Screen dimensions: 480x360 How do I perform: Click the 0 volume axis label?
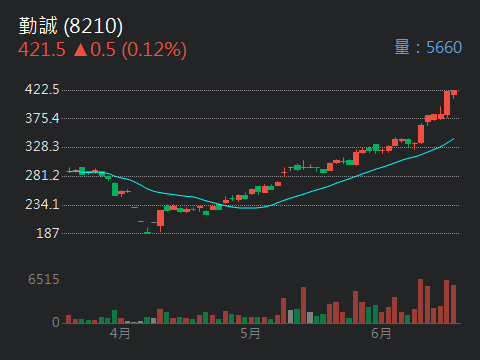point(56,322)
